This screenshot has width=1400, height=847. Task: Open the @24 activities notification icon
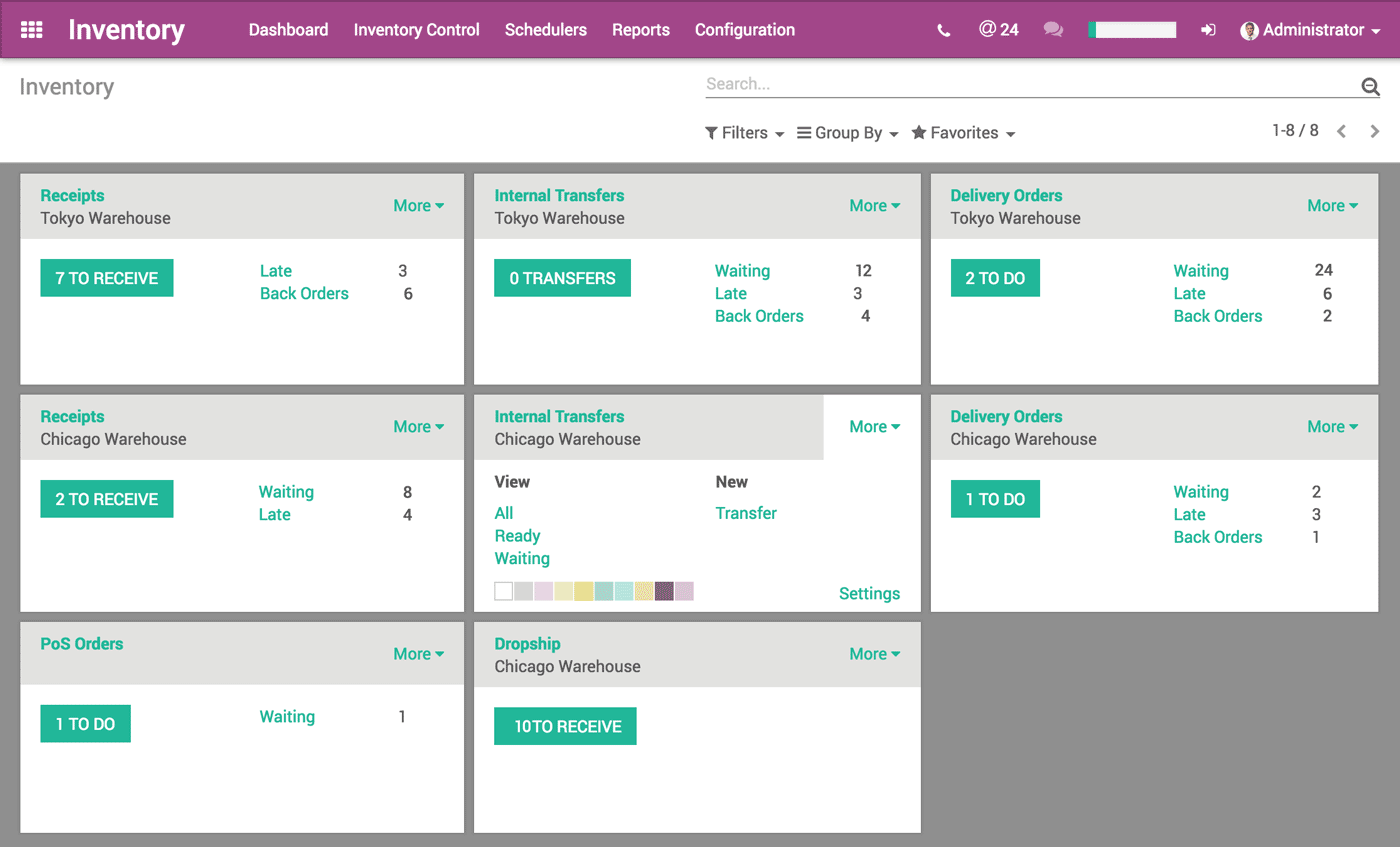pyautogui.click(x=998, y=30)
